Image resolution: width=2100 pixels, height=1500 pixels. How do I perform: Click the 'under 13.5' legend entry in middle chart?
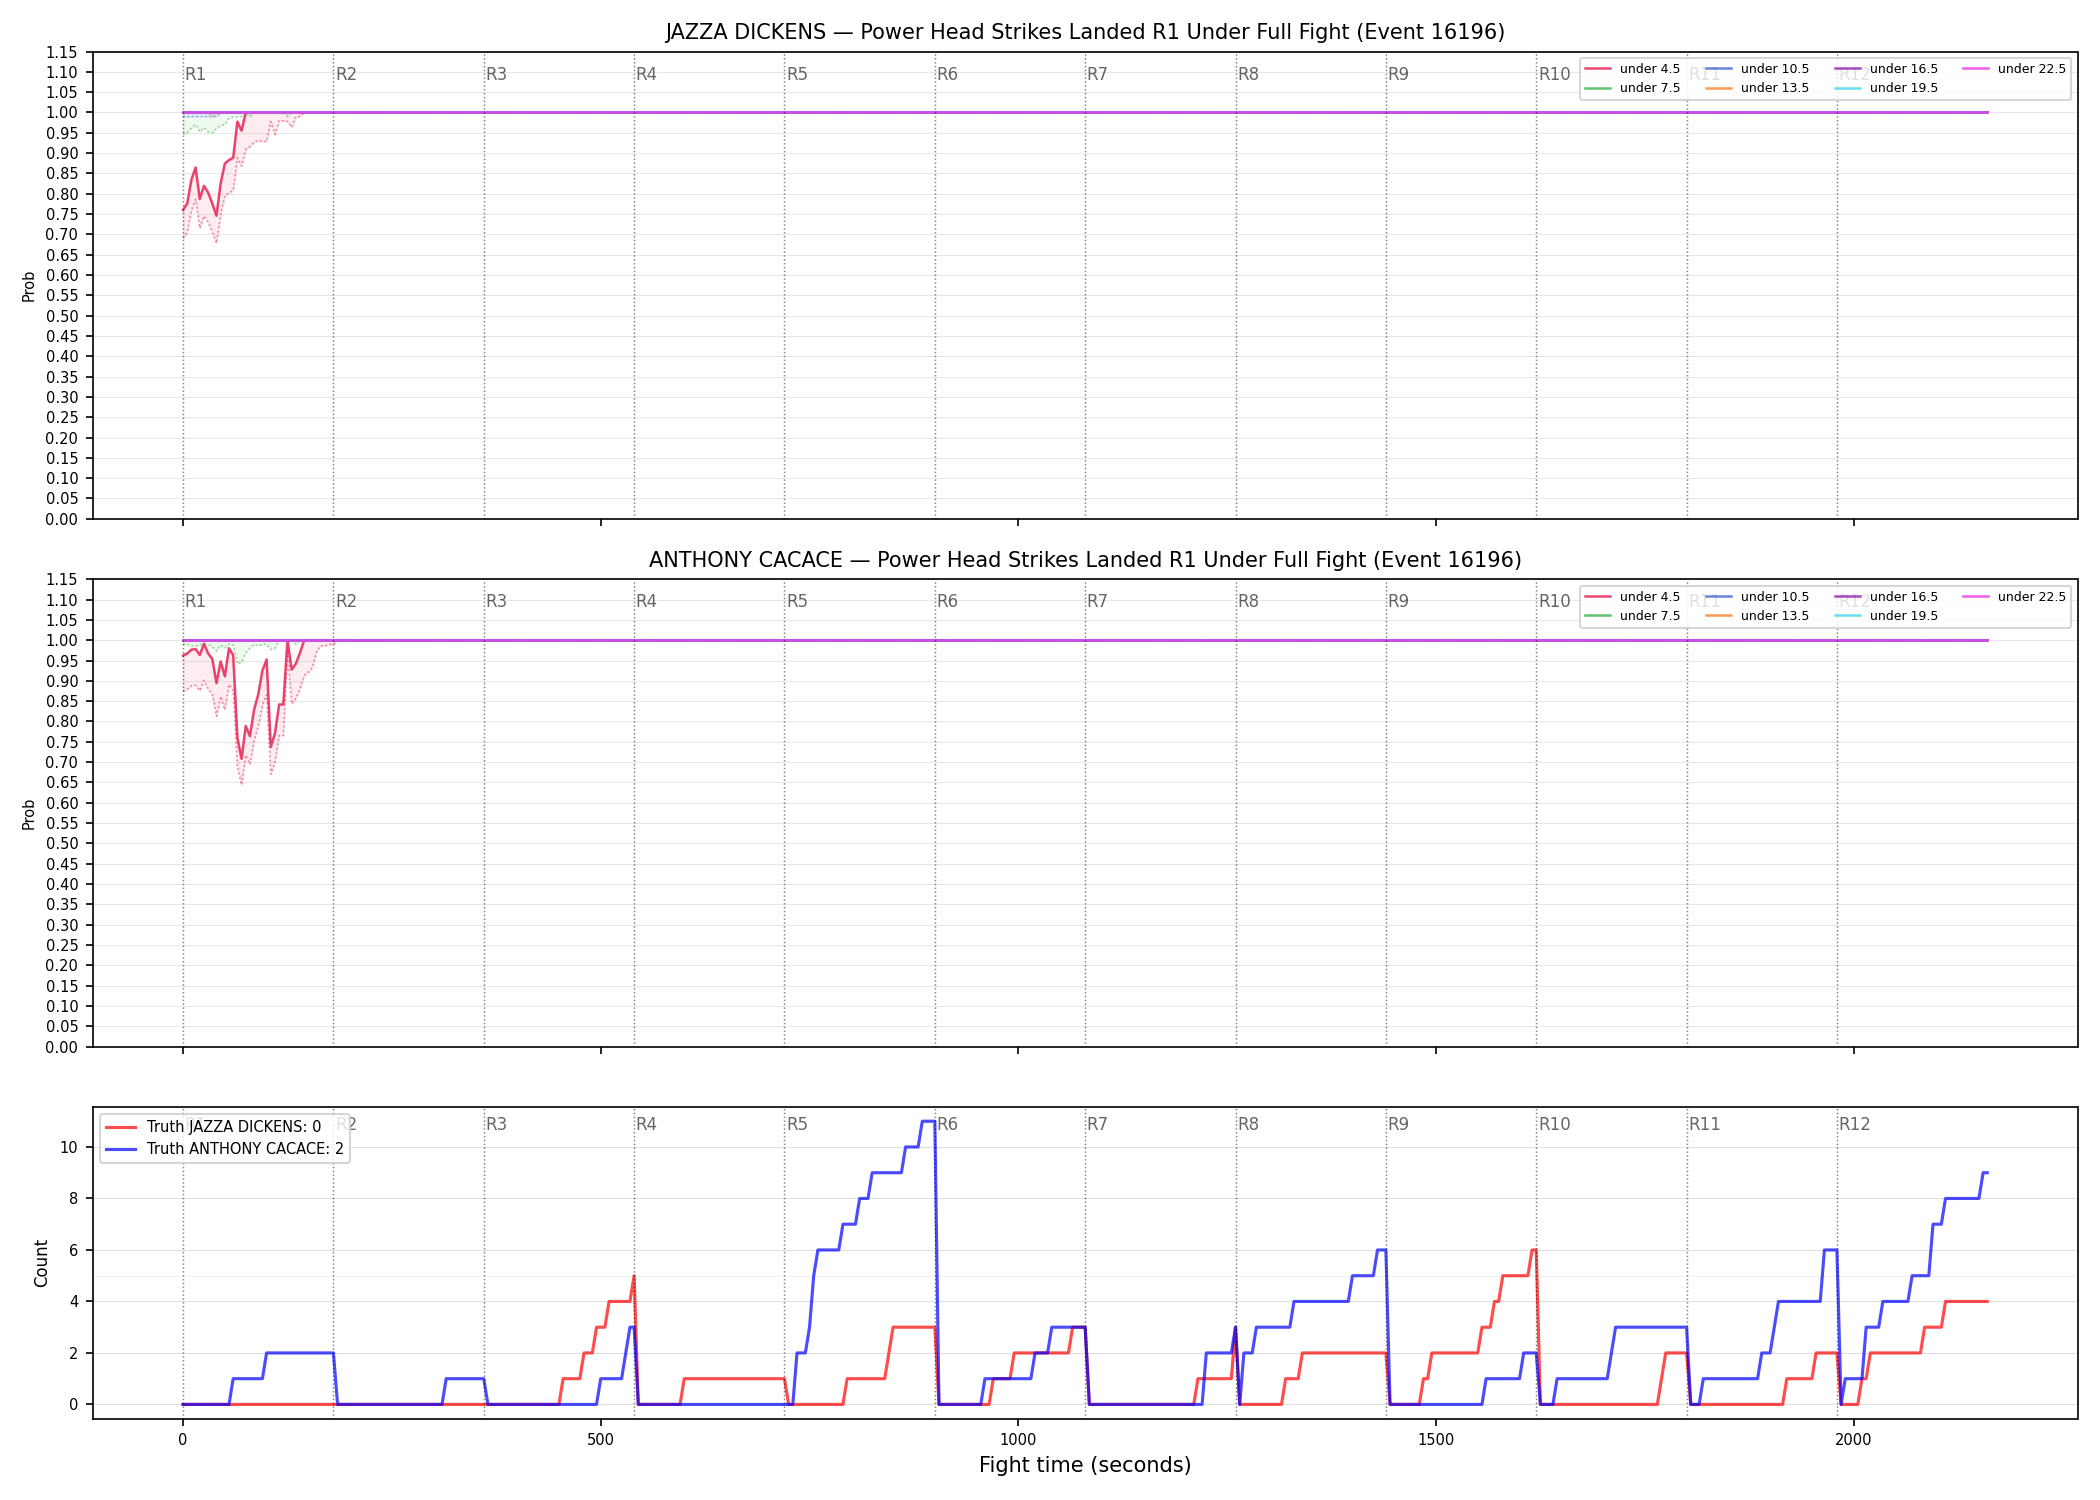1757,616
